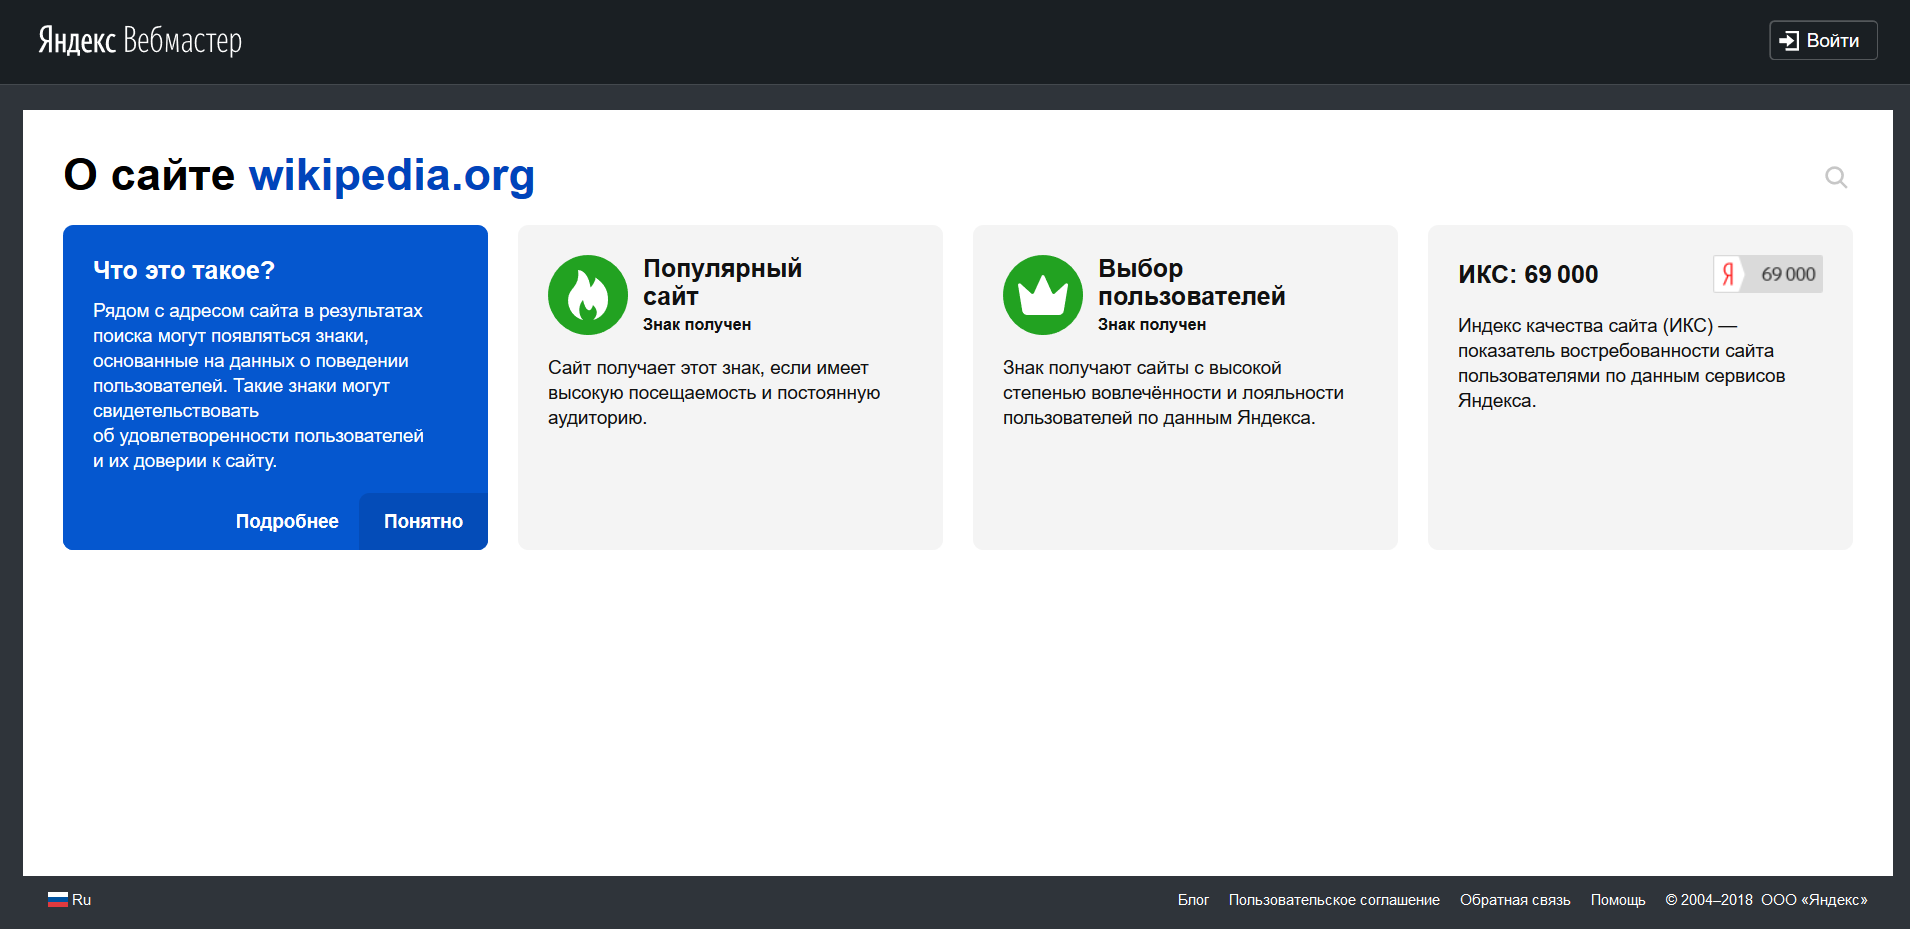This screenshot has height=929, width=1910.
Task: Click the Войти login button
Action: click(1823, 41)
